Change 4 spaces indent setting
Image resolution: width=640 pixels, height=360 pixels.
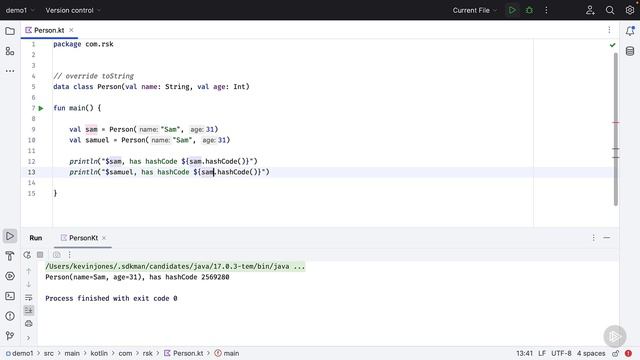tap(591, 353)
